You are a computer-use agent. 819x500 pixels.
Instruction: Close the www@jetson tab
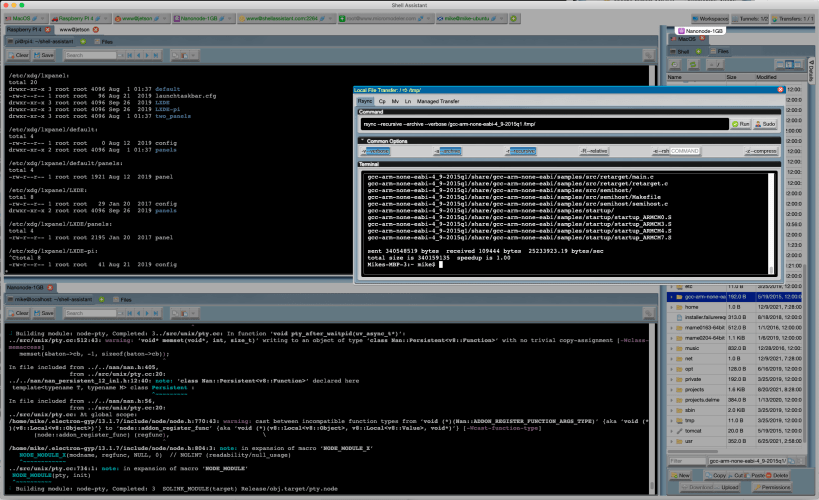click(x=96, y=30)
